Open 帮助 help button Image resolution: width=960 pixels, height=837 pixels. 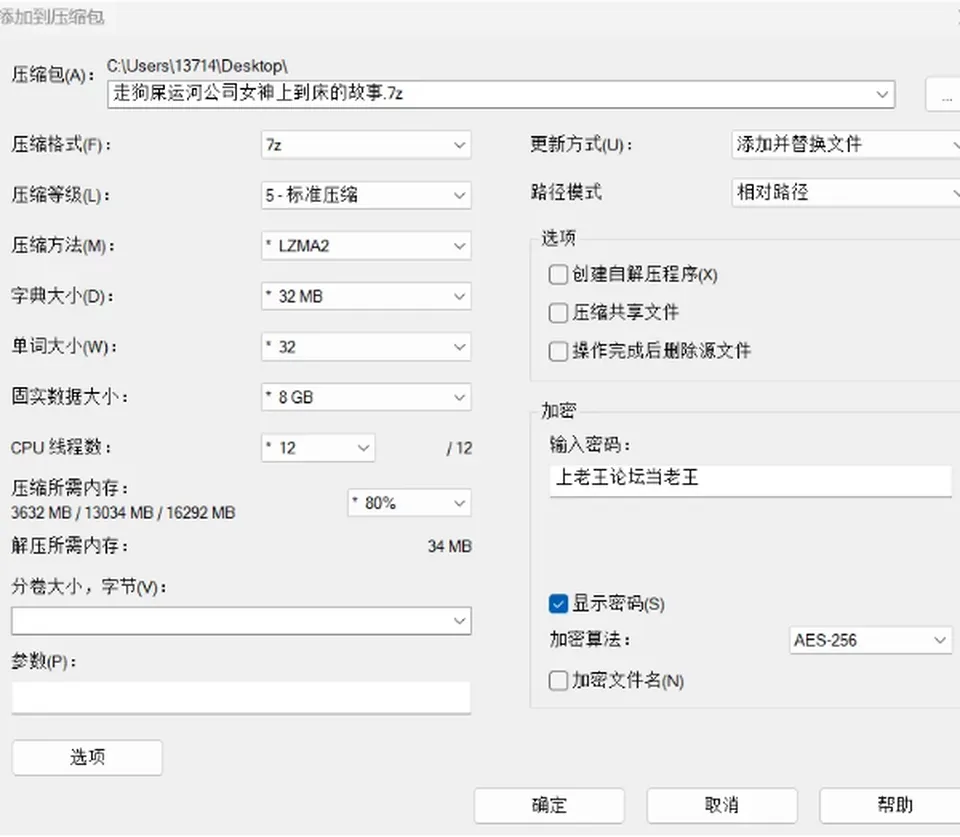[891, 805]
